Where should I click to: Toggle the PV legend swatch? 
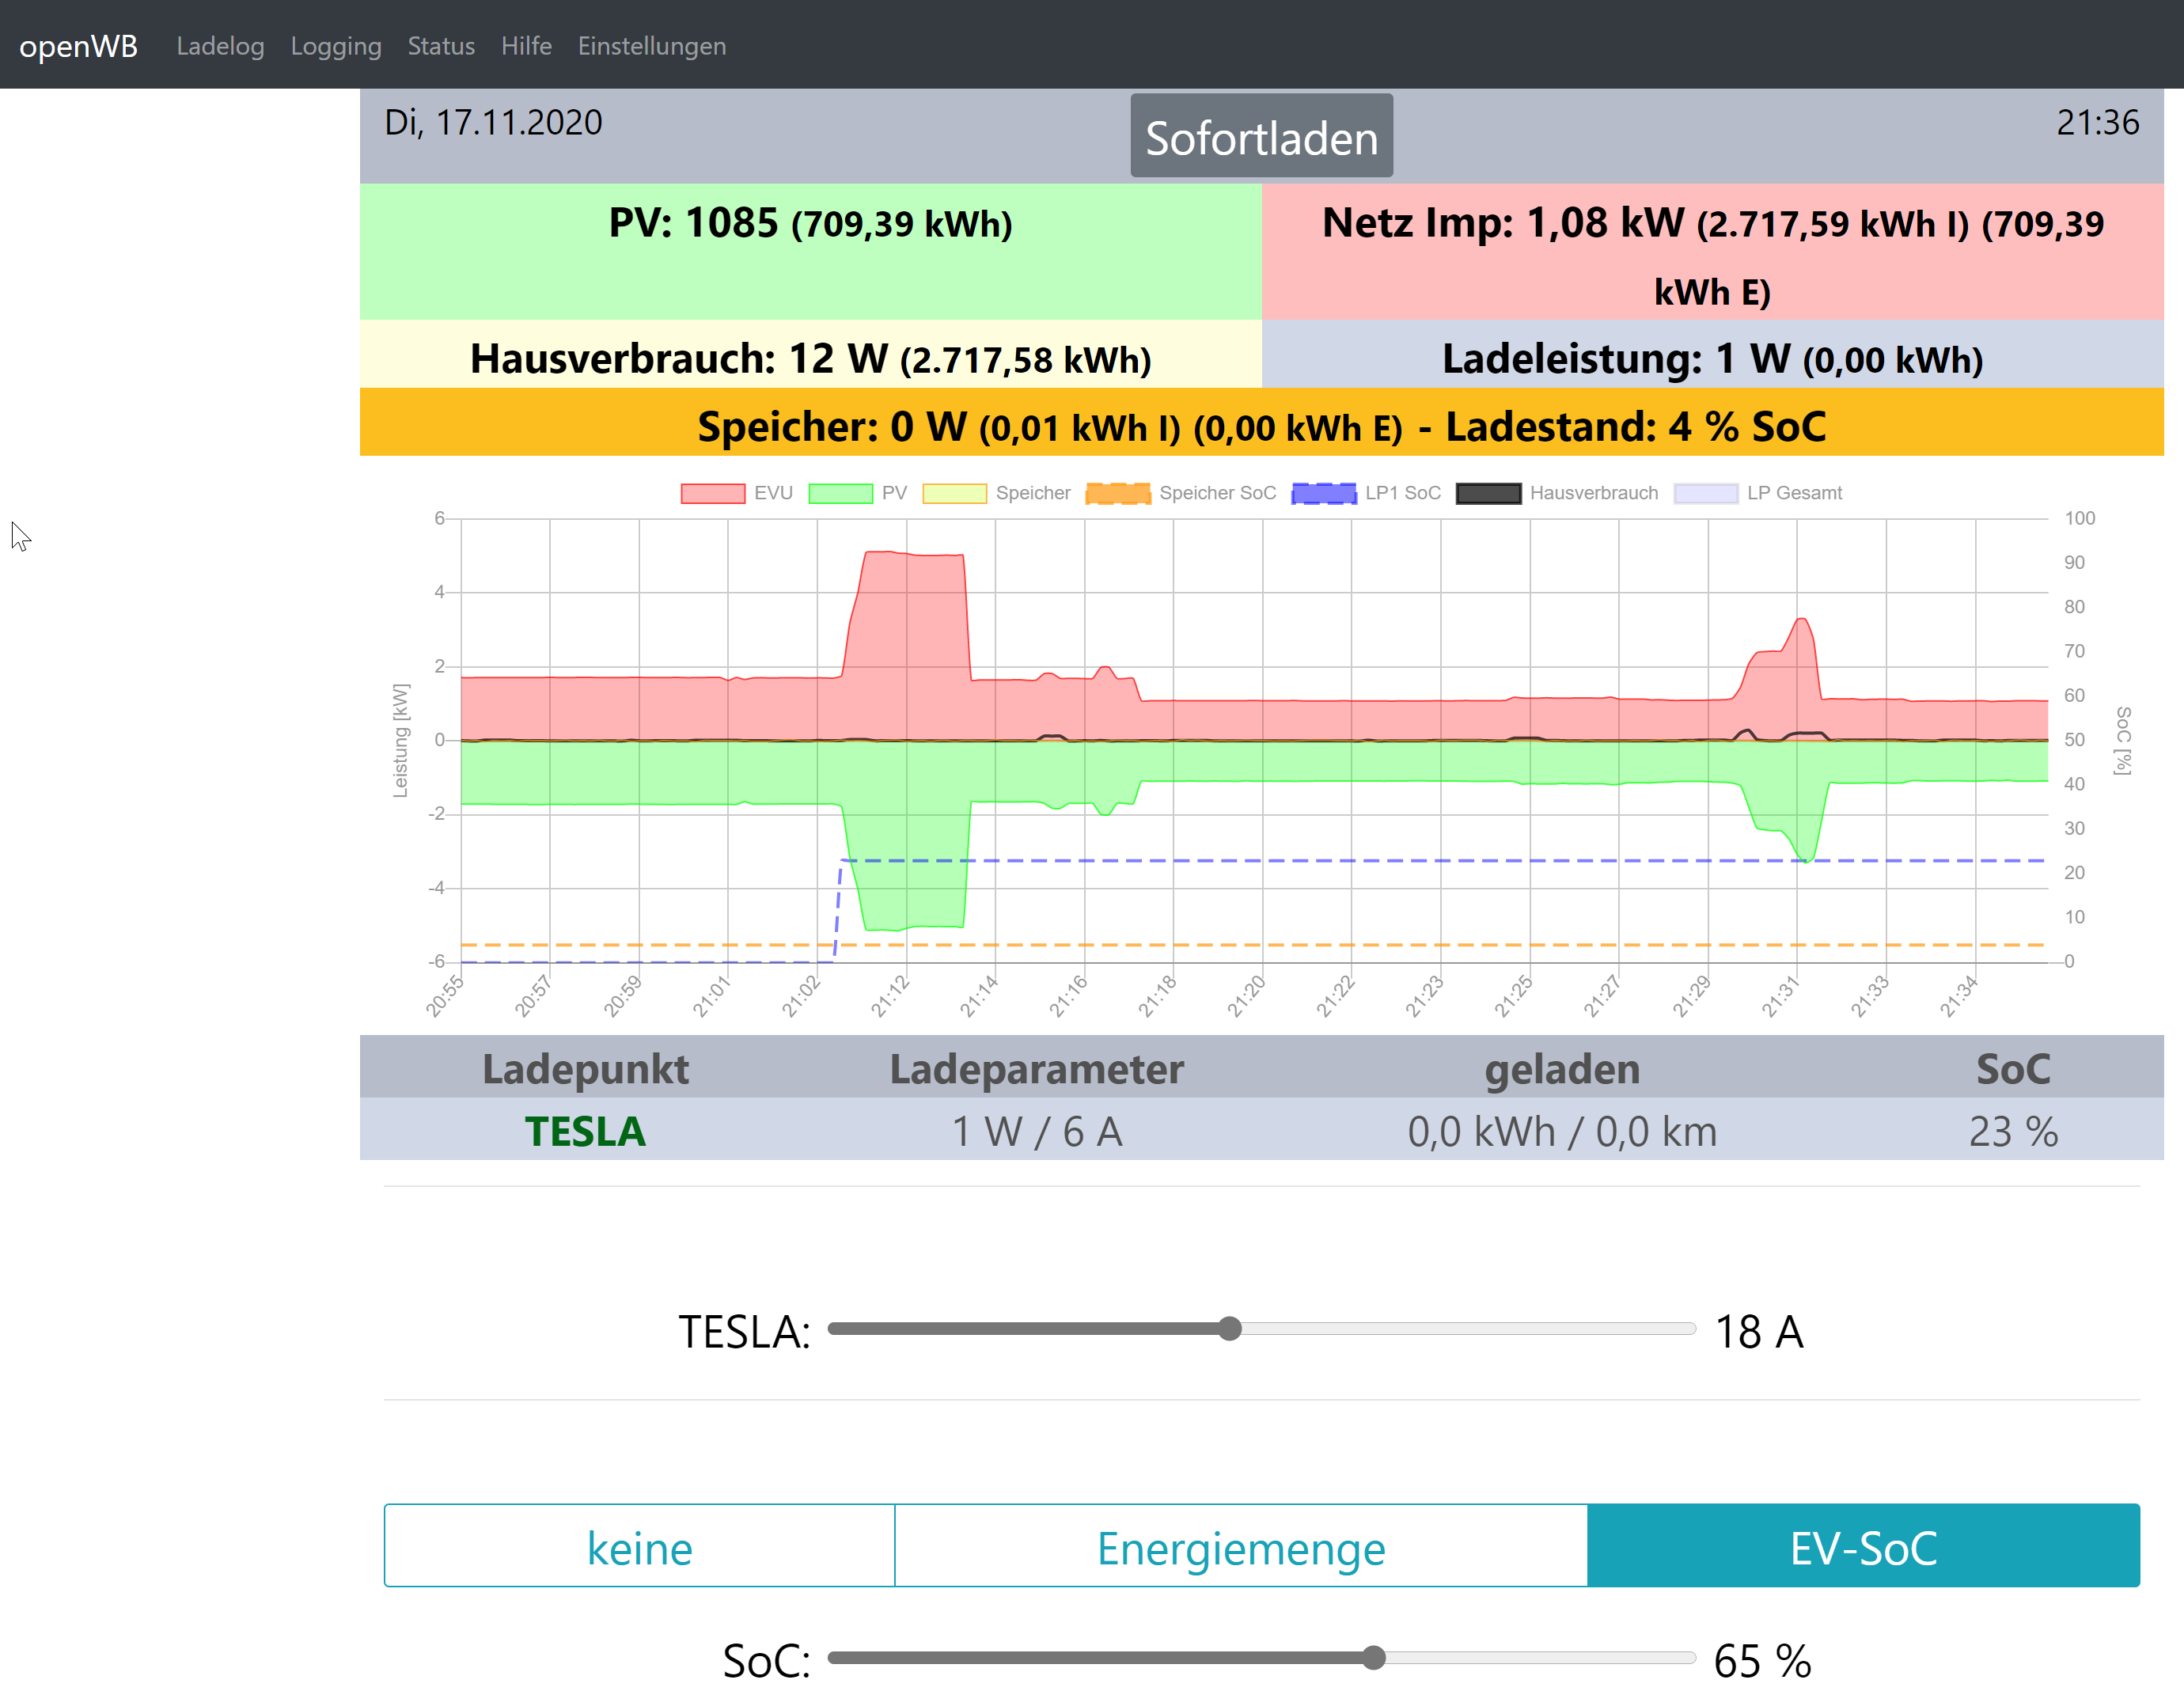[x=840, y=493]
